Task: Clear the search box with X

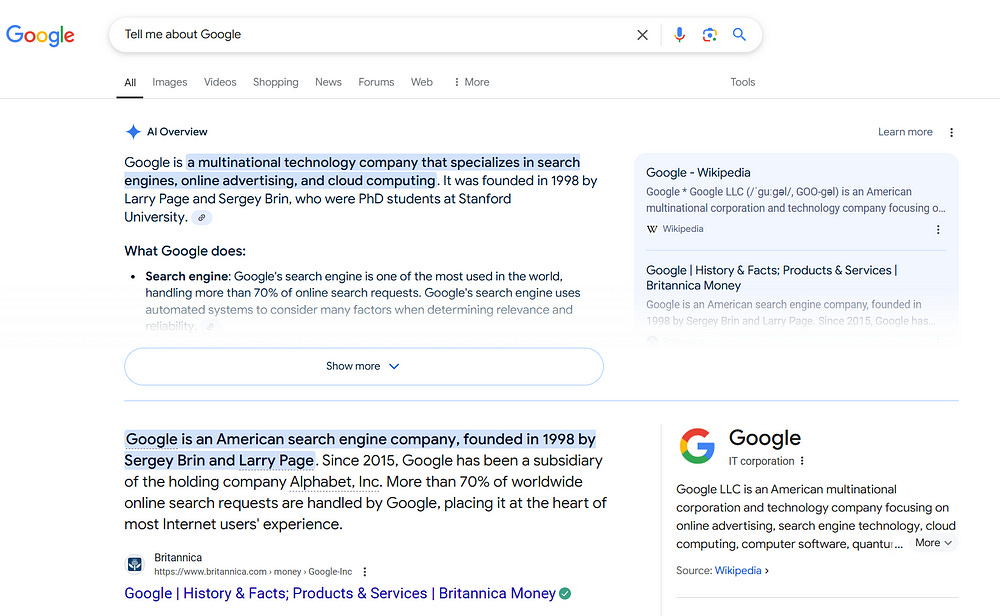Action: pos(642,35)
